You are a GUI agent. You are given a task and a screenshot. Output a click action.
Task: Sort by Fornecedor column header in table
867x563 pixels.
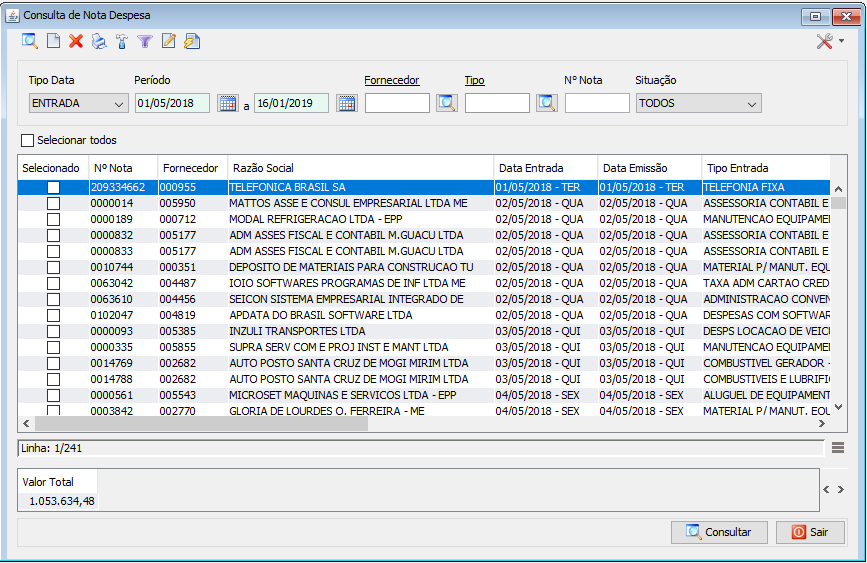coord(192,168)
